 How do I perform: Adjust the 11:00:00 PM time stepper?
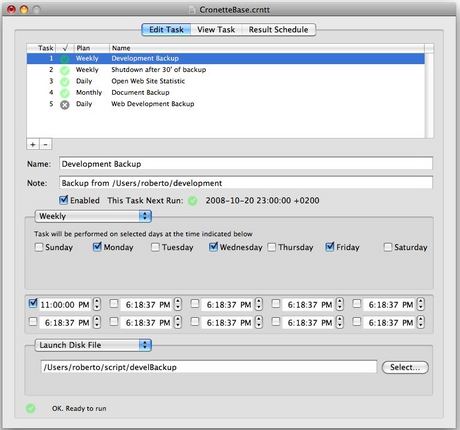pos(97,304)
